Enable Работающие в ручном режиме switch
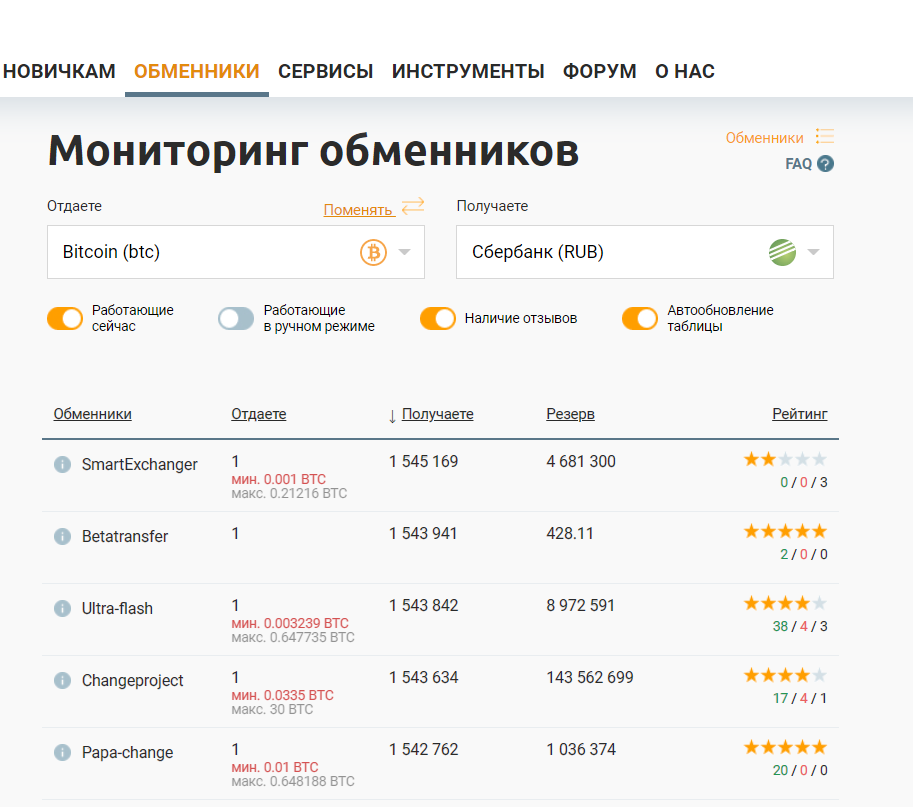 [236, 318]
